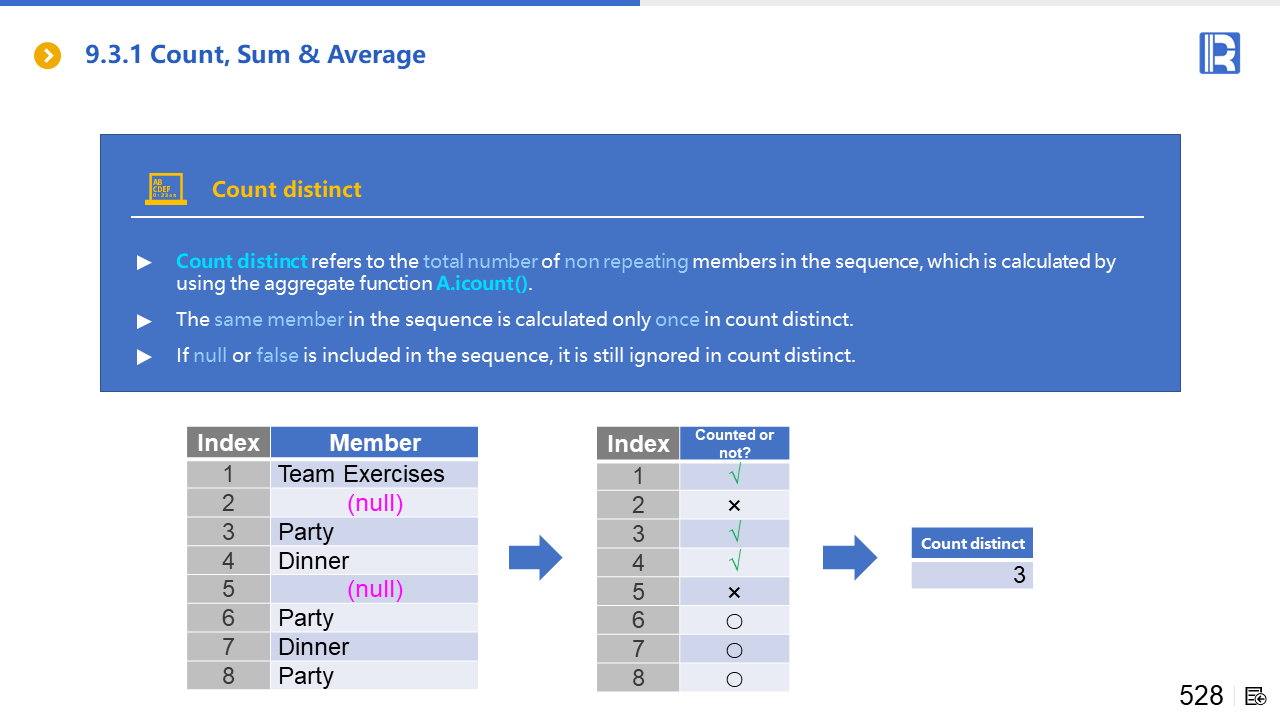
Task: Click the first bullet triangle marker
Action: (x=145, y=262)
